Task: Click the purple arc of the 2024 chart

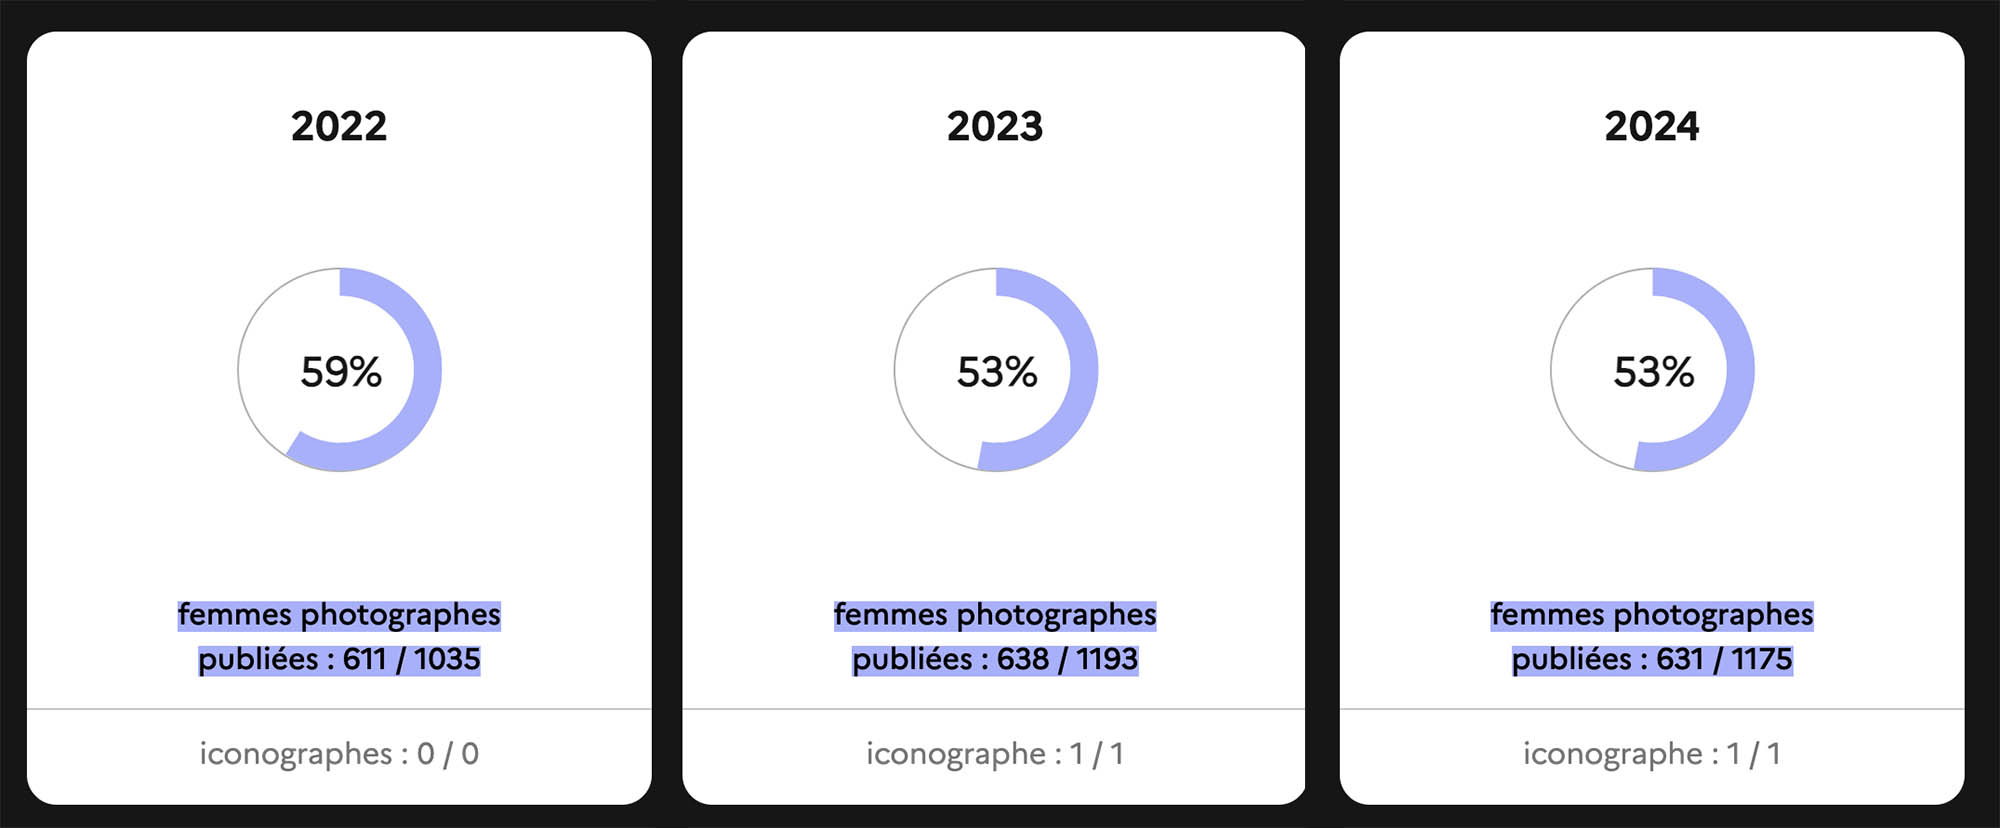Action: pos(1740,370)
